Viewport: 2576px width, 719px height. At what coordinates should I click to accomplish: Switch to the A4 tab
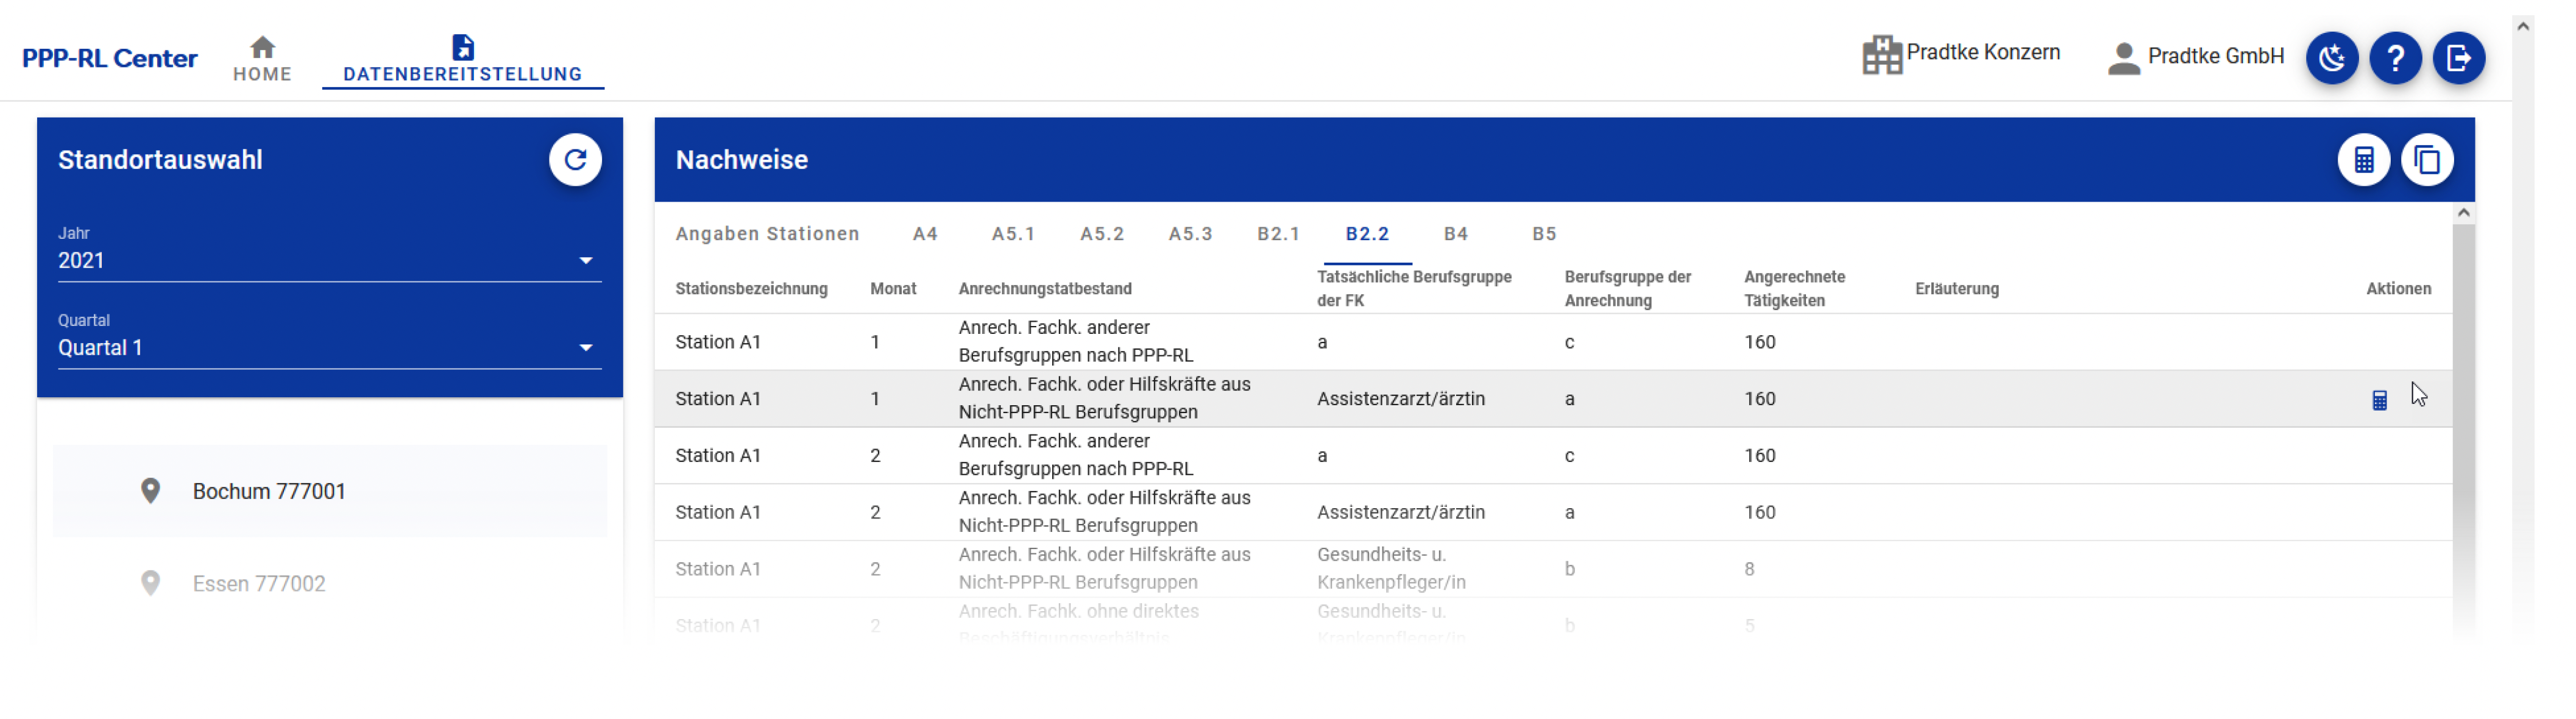924,234
